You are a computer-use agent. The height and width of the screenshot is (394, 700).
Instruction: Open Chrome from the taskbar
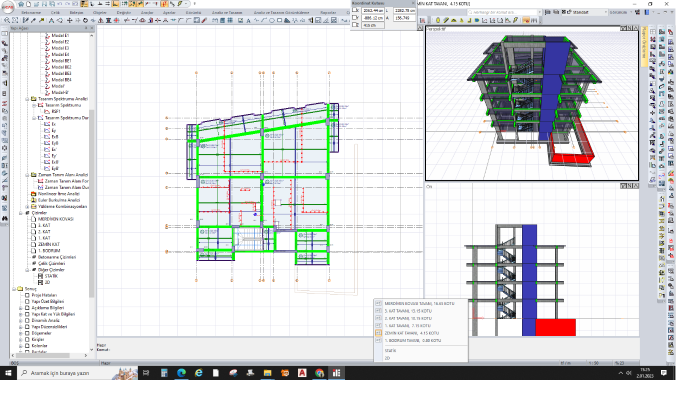pyautogui.click(x=319, y=373)
